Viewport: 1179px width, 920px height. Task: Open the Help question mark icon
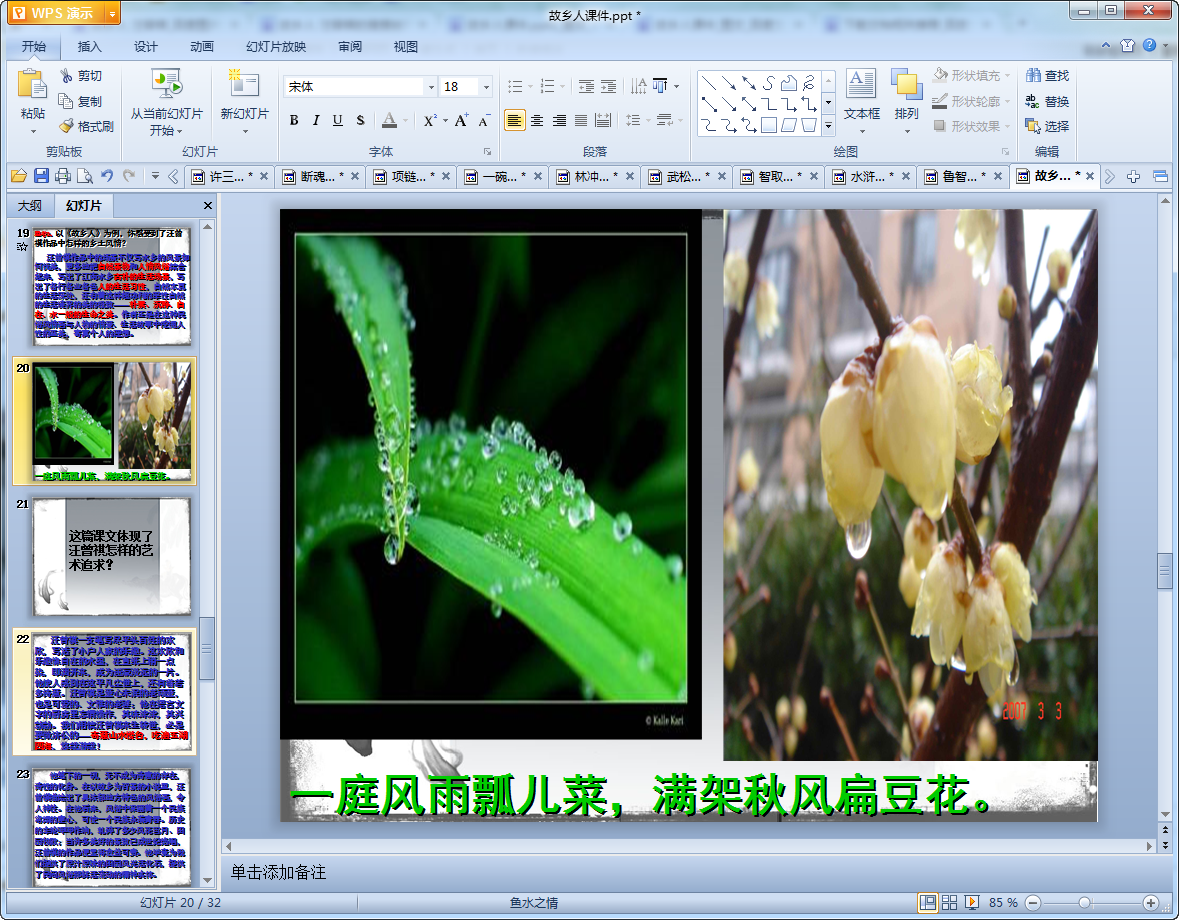pyautogui.click(x=1149, y=45)
